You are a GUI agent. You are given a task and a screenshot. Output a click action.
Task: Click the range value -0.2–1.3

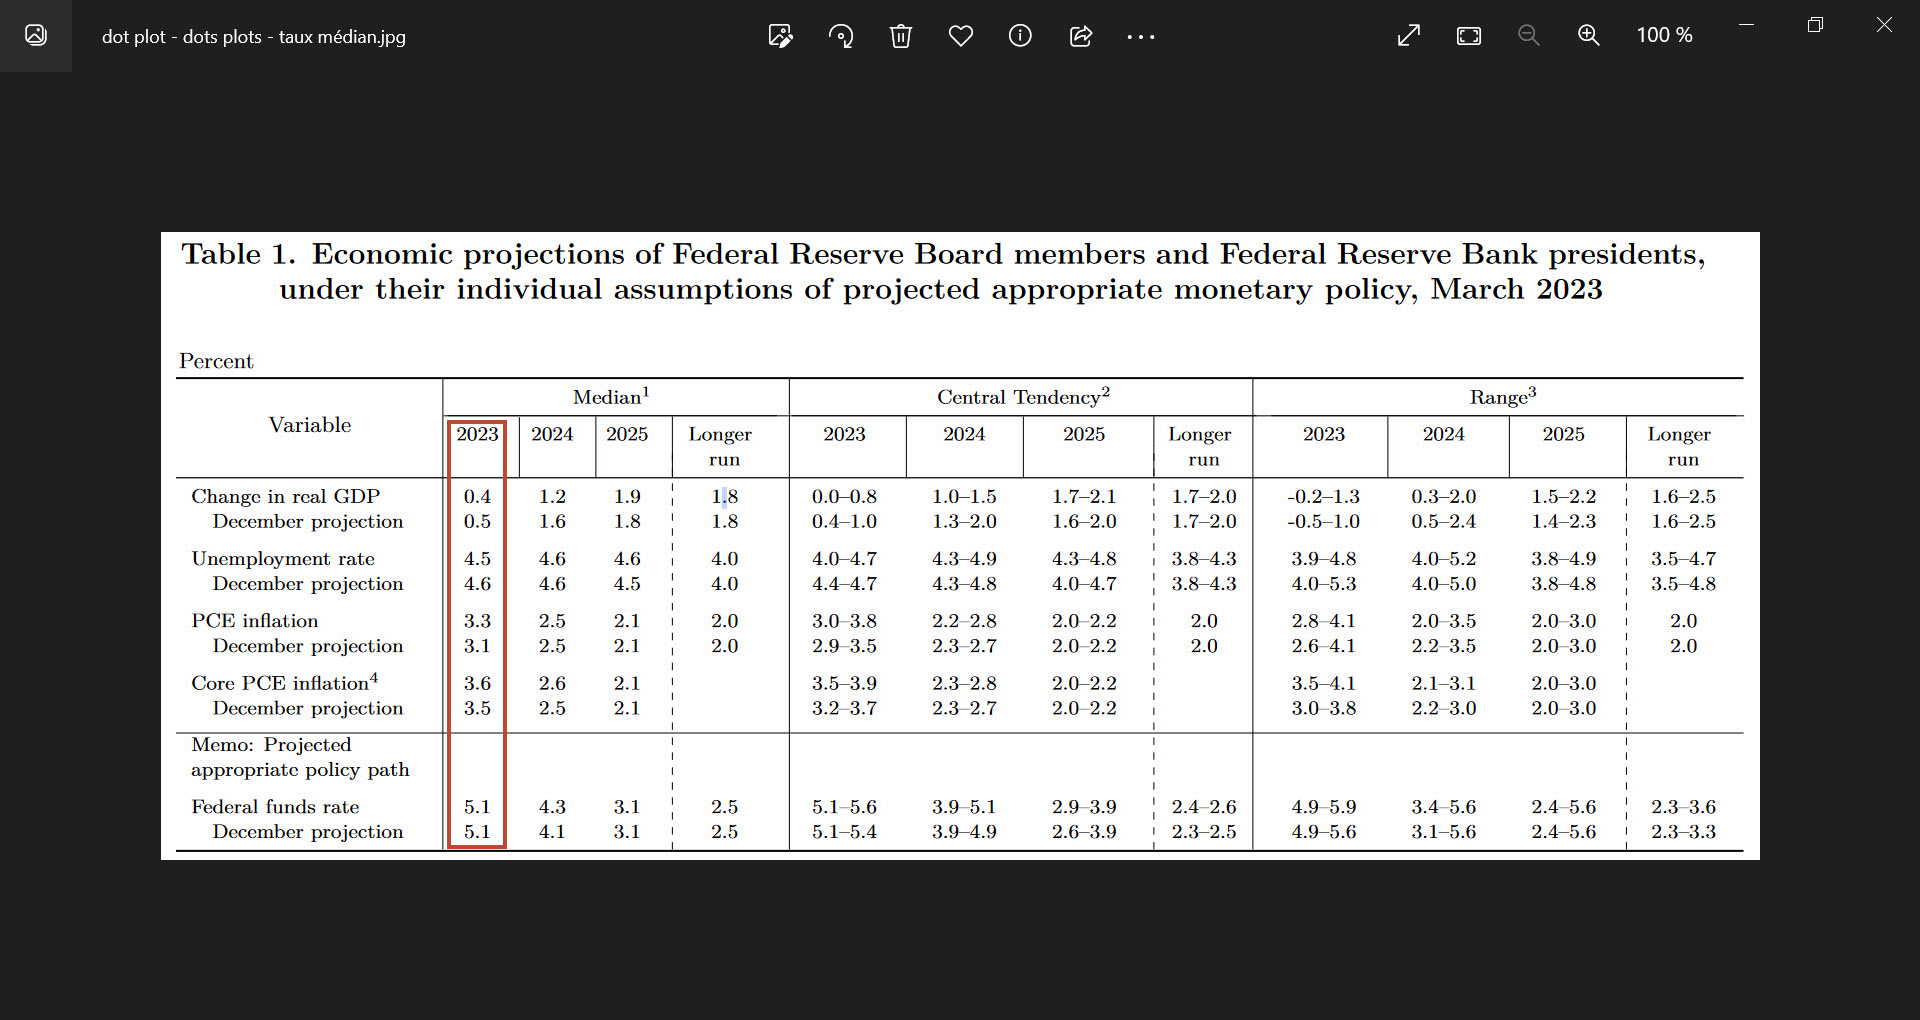(x=1323, y=496)
